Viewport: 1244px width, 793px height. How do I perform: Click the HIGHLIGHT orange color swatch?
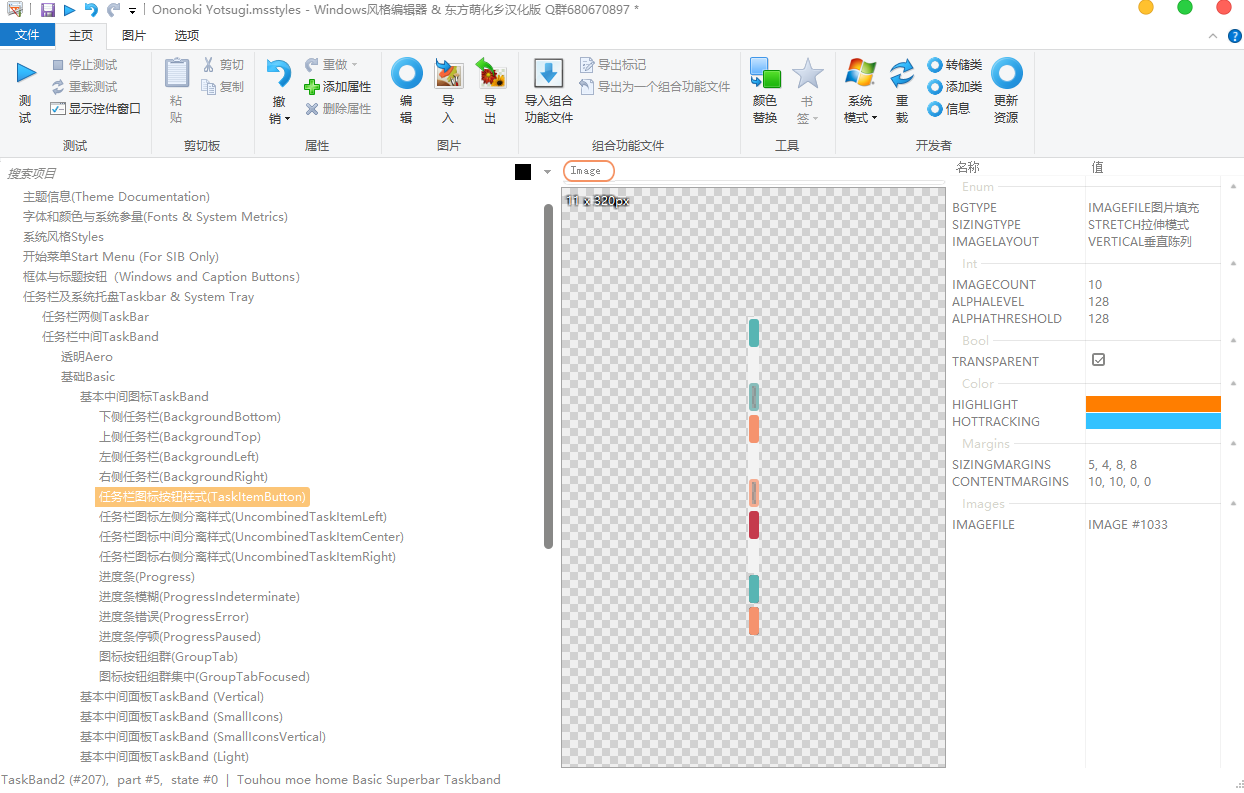1152,404
